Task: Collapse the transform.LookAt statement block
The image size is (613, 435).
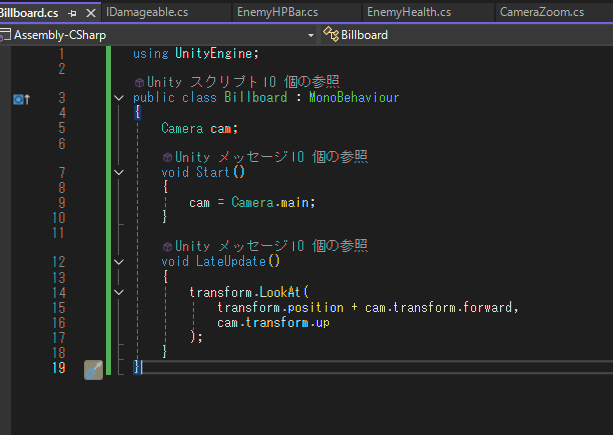Action: click(x=119, y=292)
